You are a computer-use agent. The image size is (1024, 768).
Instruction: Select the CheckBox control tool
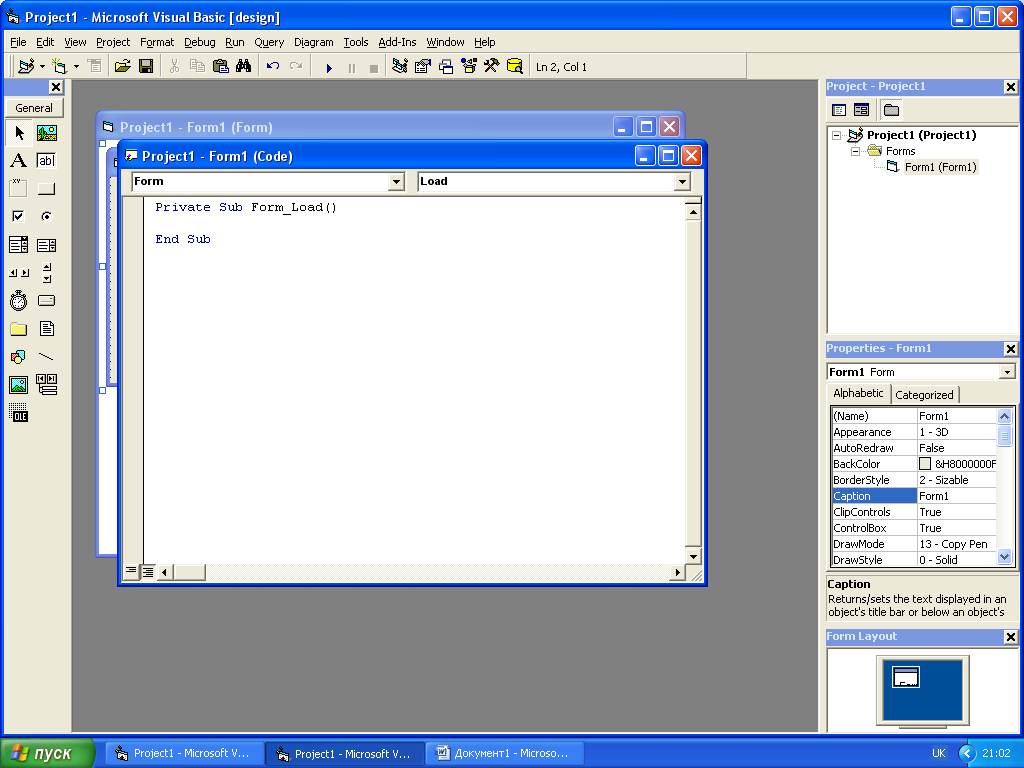(19, 216)
